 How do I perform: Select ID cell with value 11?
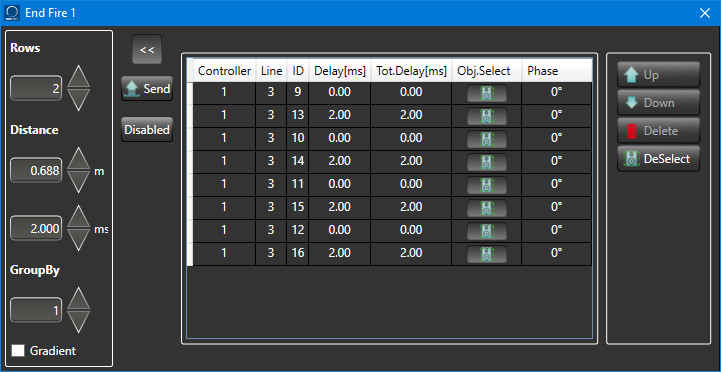pyautogui.click(x=298, y=184)
